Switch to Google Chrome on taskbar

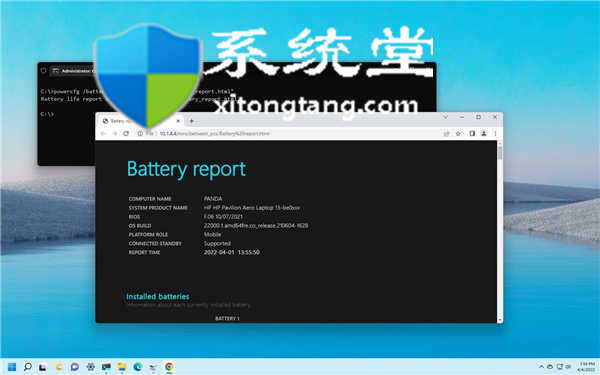169,367
